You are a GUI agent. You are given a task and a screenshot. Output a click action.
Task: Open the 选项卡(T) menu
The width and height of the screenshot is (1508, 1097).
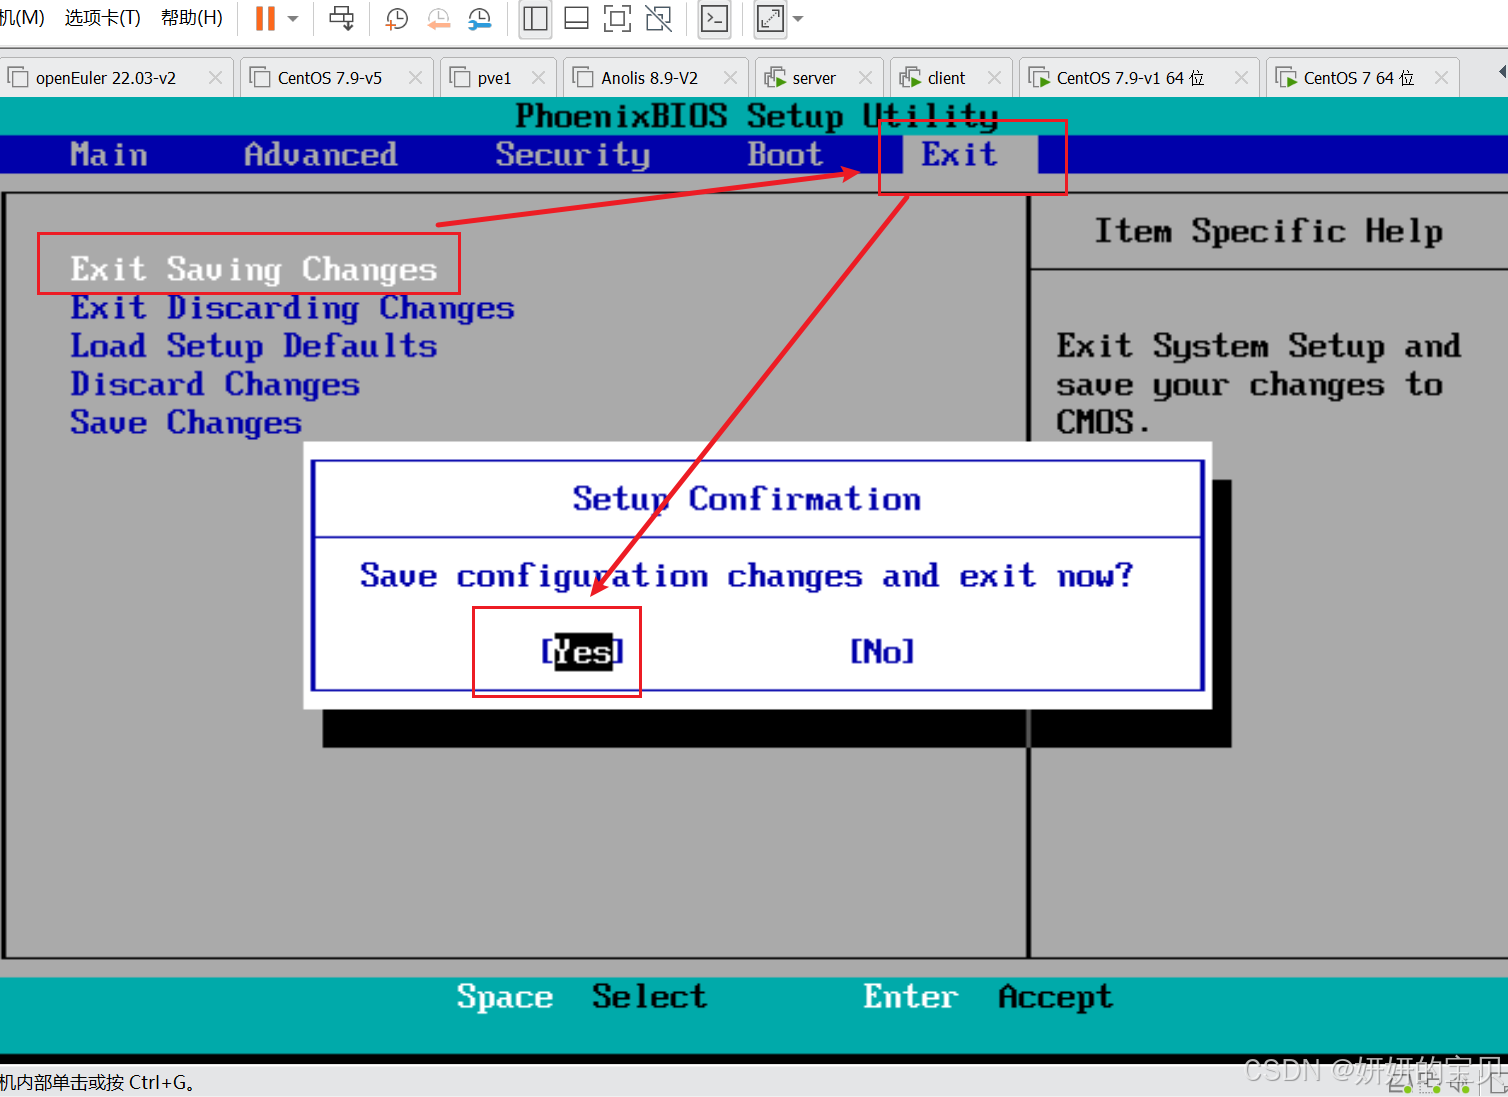(102, 18)
